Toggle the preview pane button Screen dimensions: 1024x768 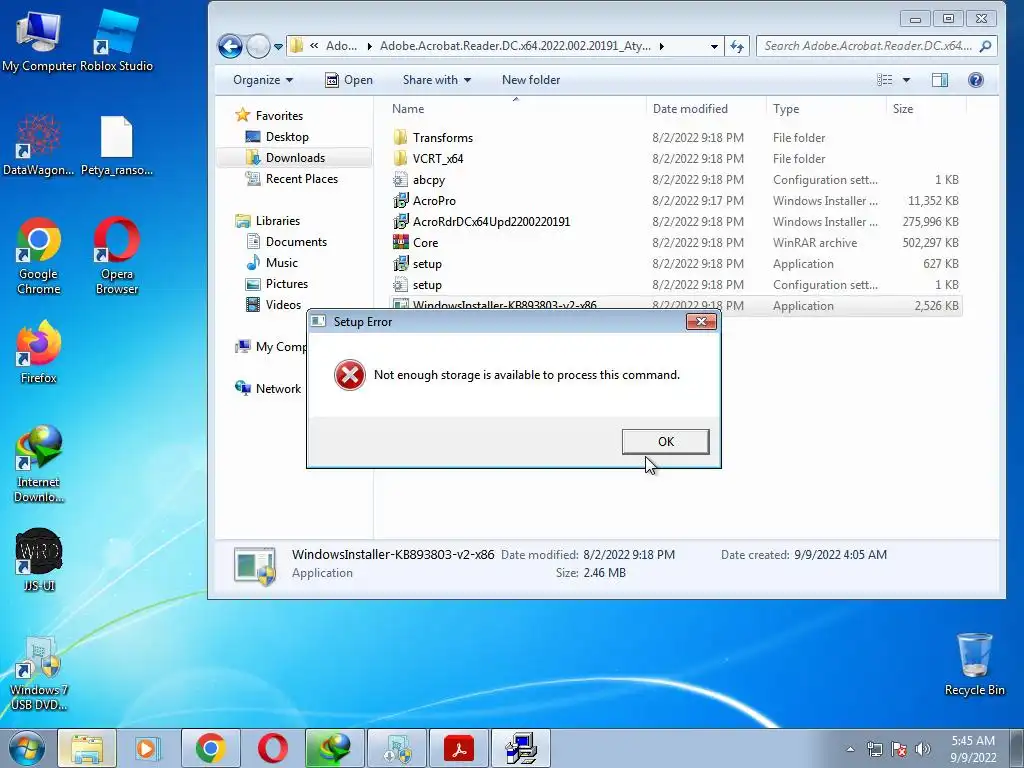940,80
